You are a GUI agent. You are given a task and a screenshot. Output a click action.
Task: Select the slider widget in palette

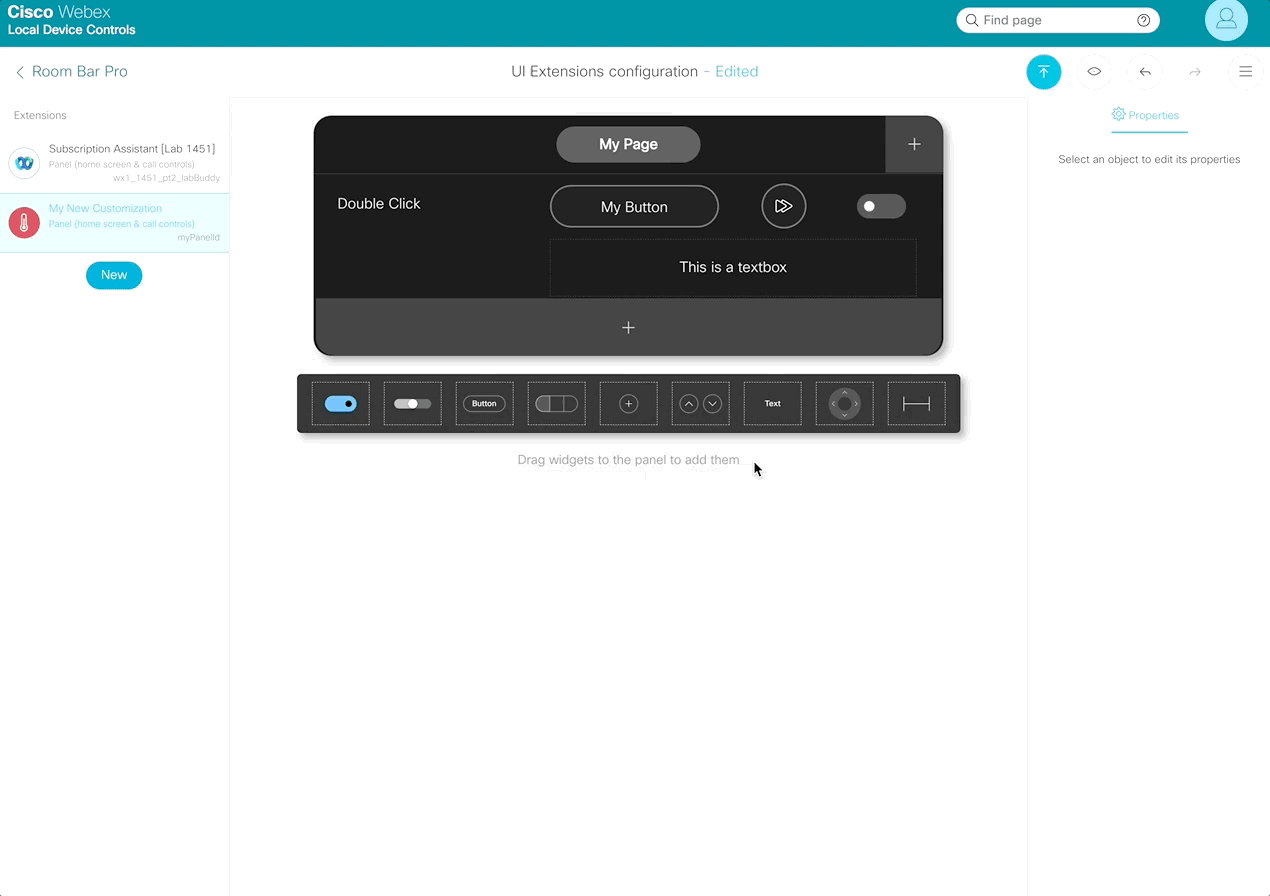[412, 404]
